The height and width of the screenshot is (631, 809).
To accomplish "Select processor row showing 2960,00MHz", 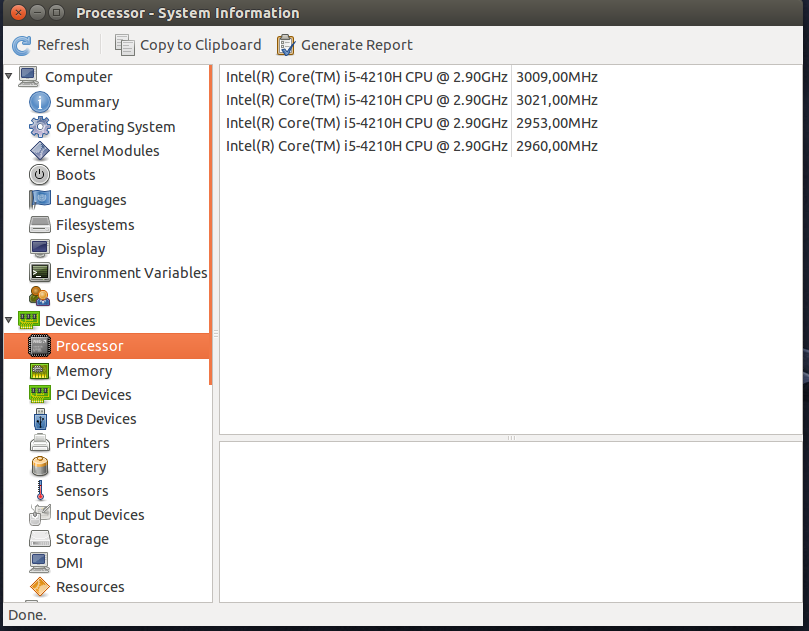I will (511, 146).
